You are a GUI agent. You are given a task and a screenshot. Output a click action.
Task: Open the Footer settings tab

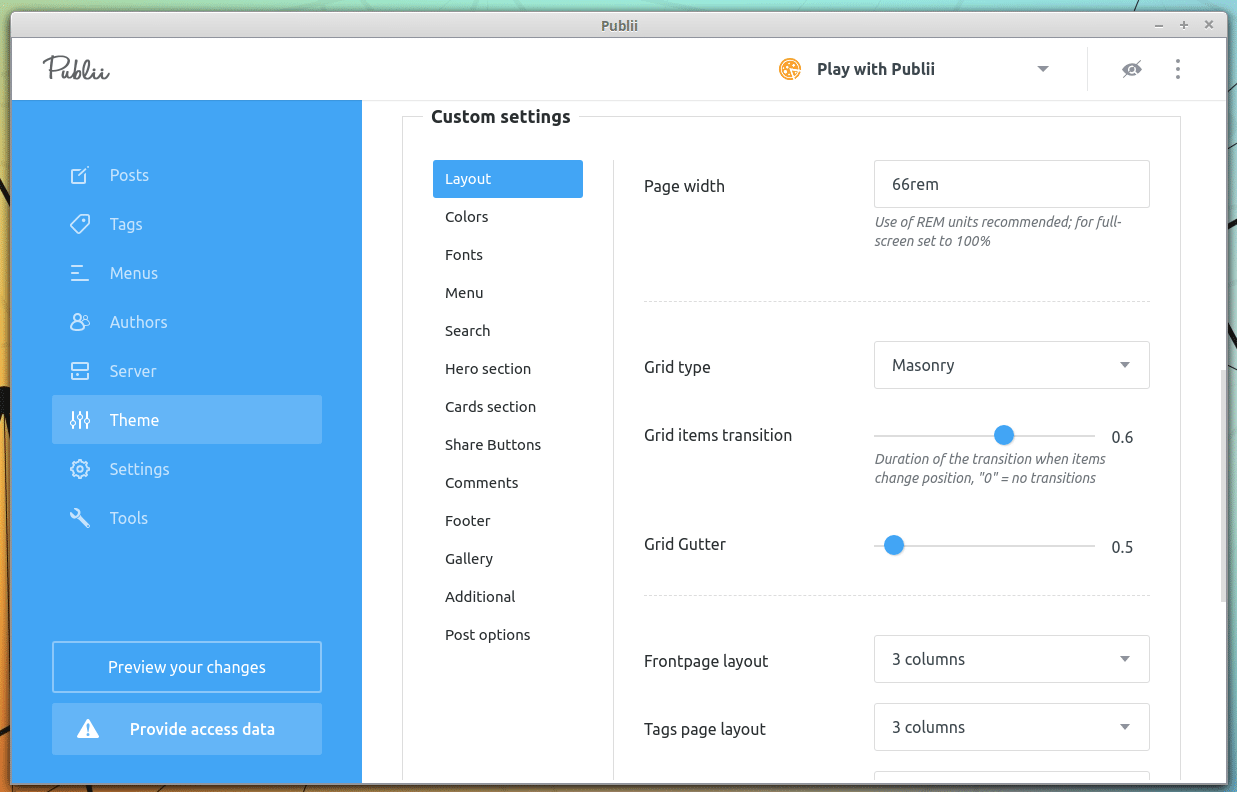(x=508, y=521)
